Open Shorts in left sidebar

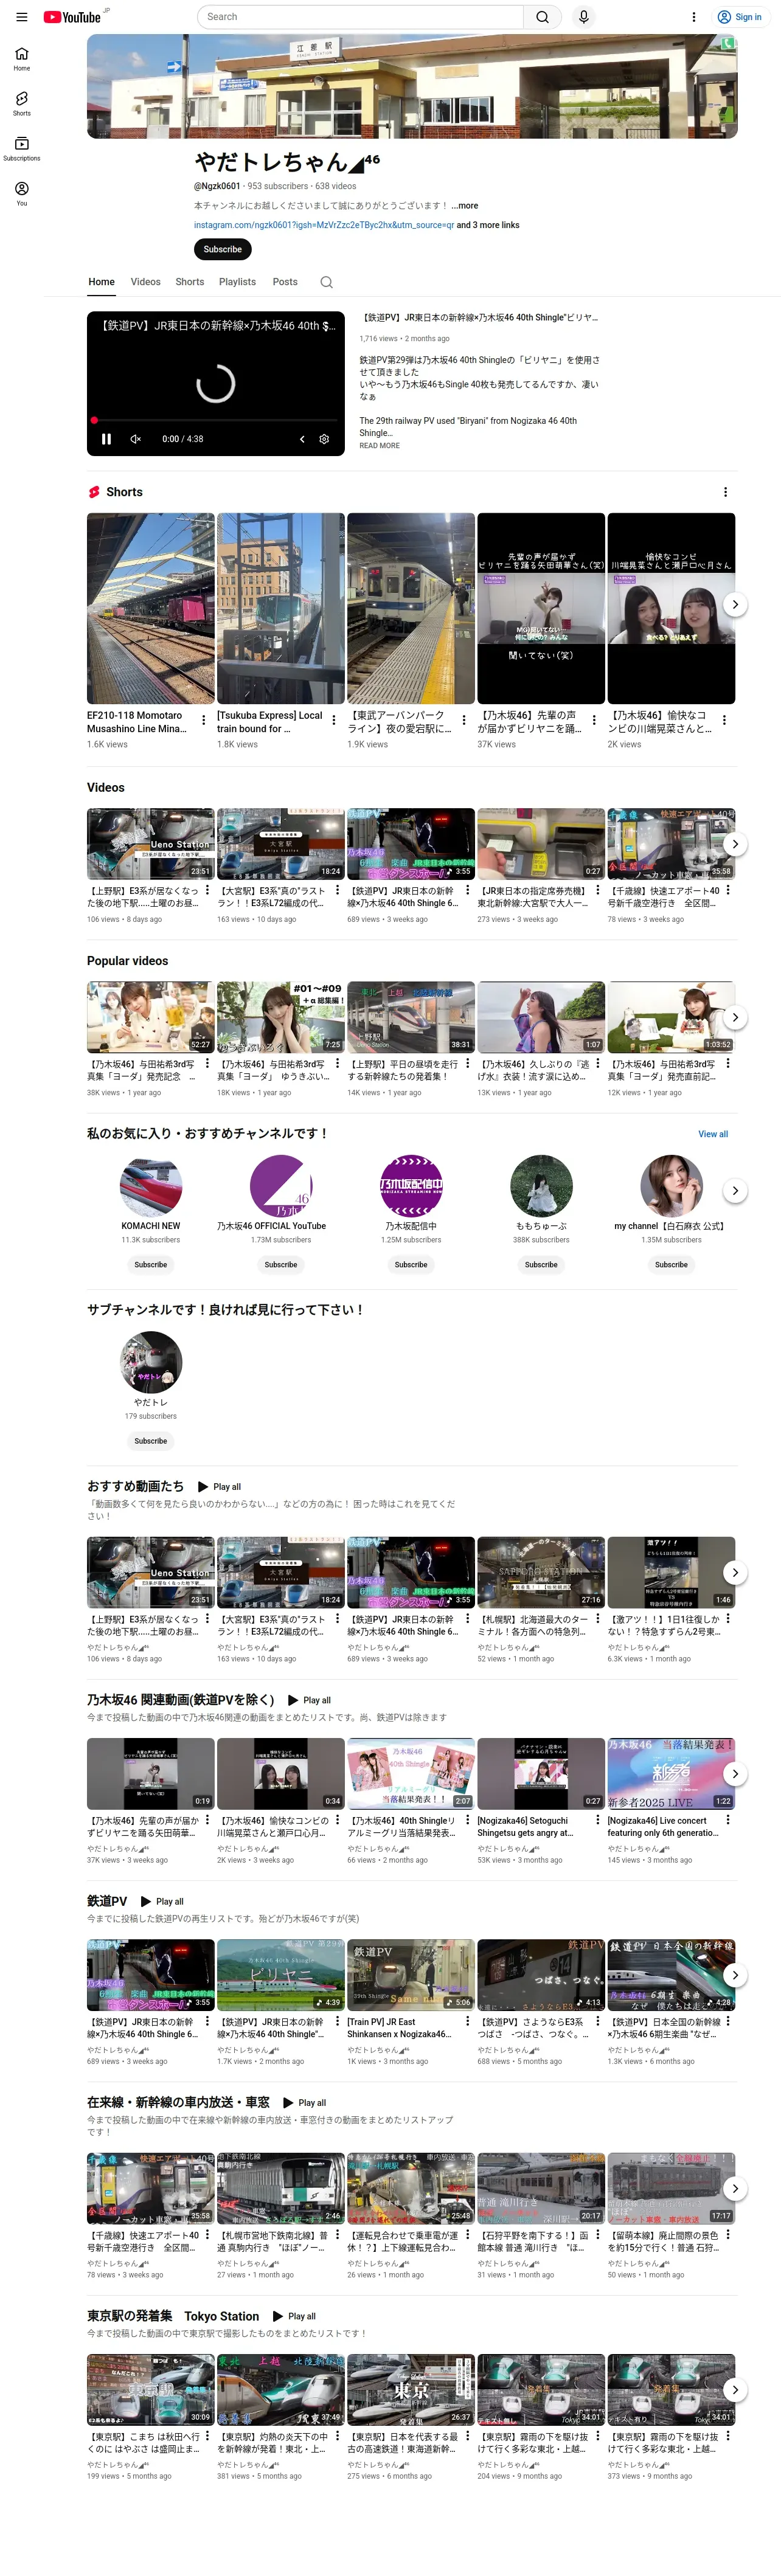[x=22, y=104]
